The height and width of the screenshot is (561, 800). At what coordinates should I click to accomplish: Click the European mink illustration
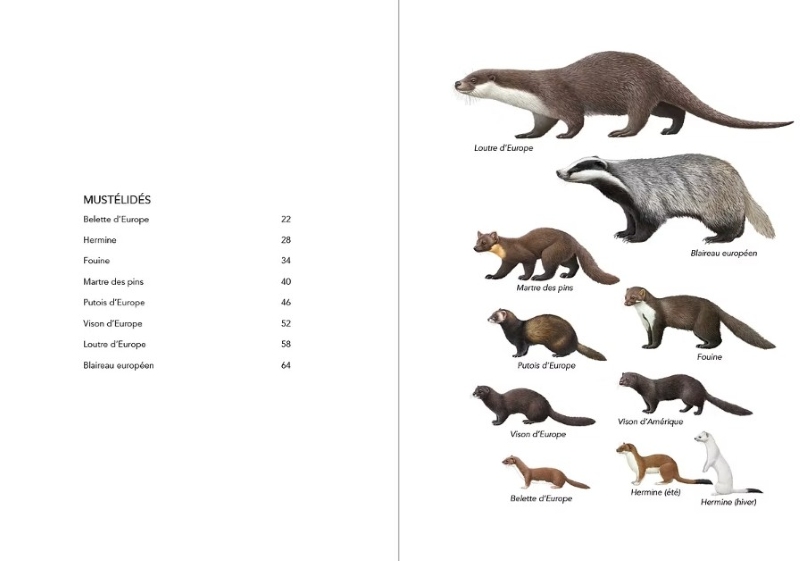(533, 406)
